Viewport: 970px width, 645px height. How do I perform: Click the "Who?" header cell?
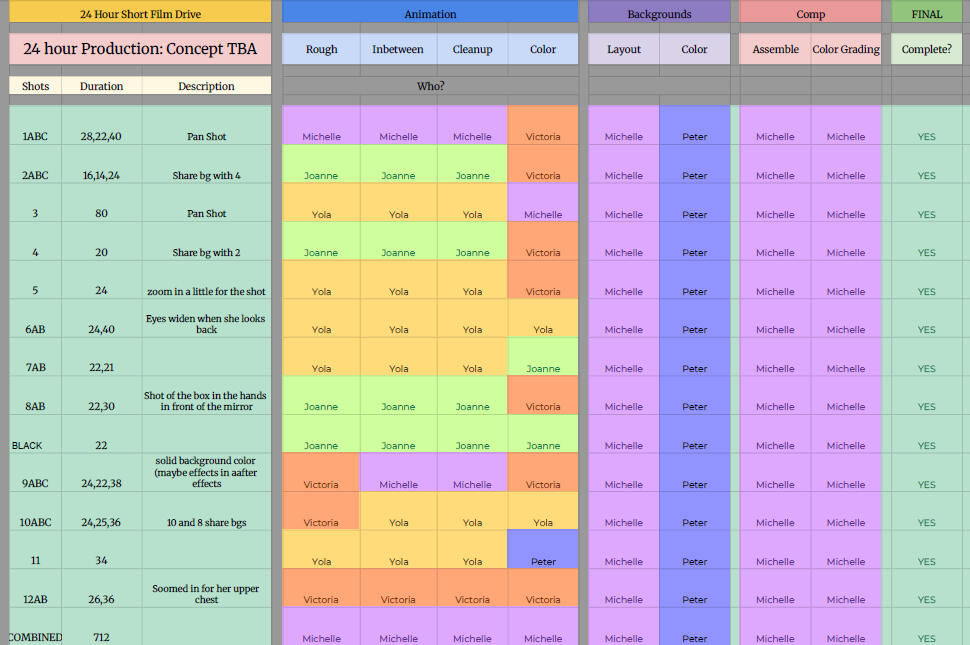(430, 86)
